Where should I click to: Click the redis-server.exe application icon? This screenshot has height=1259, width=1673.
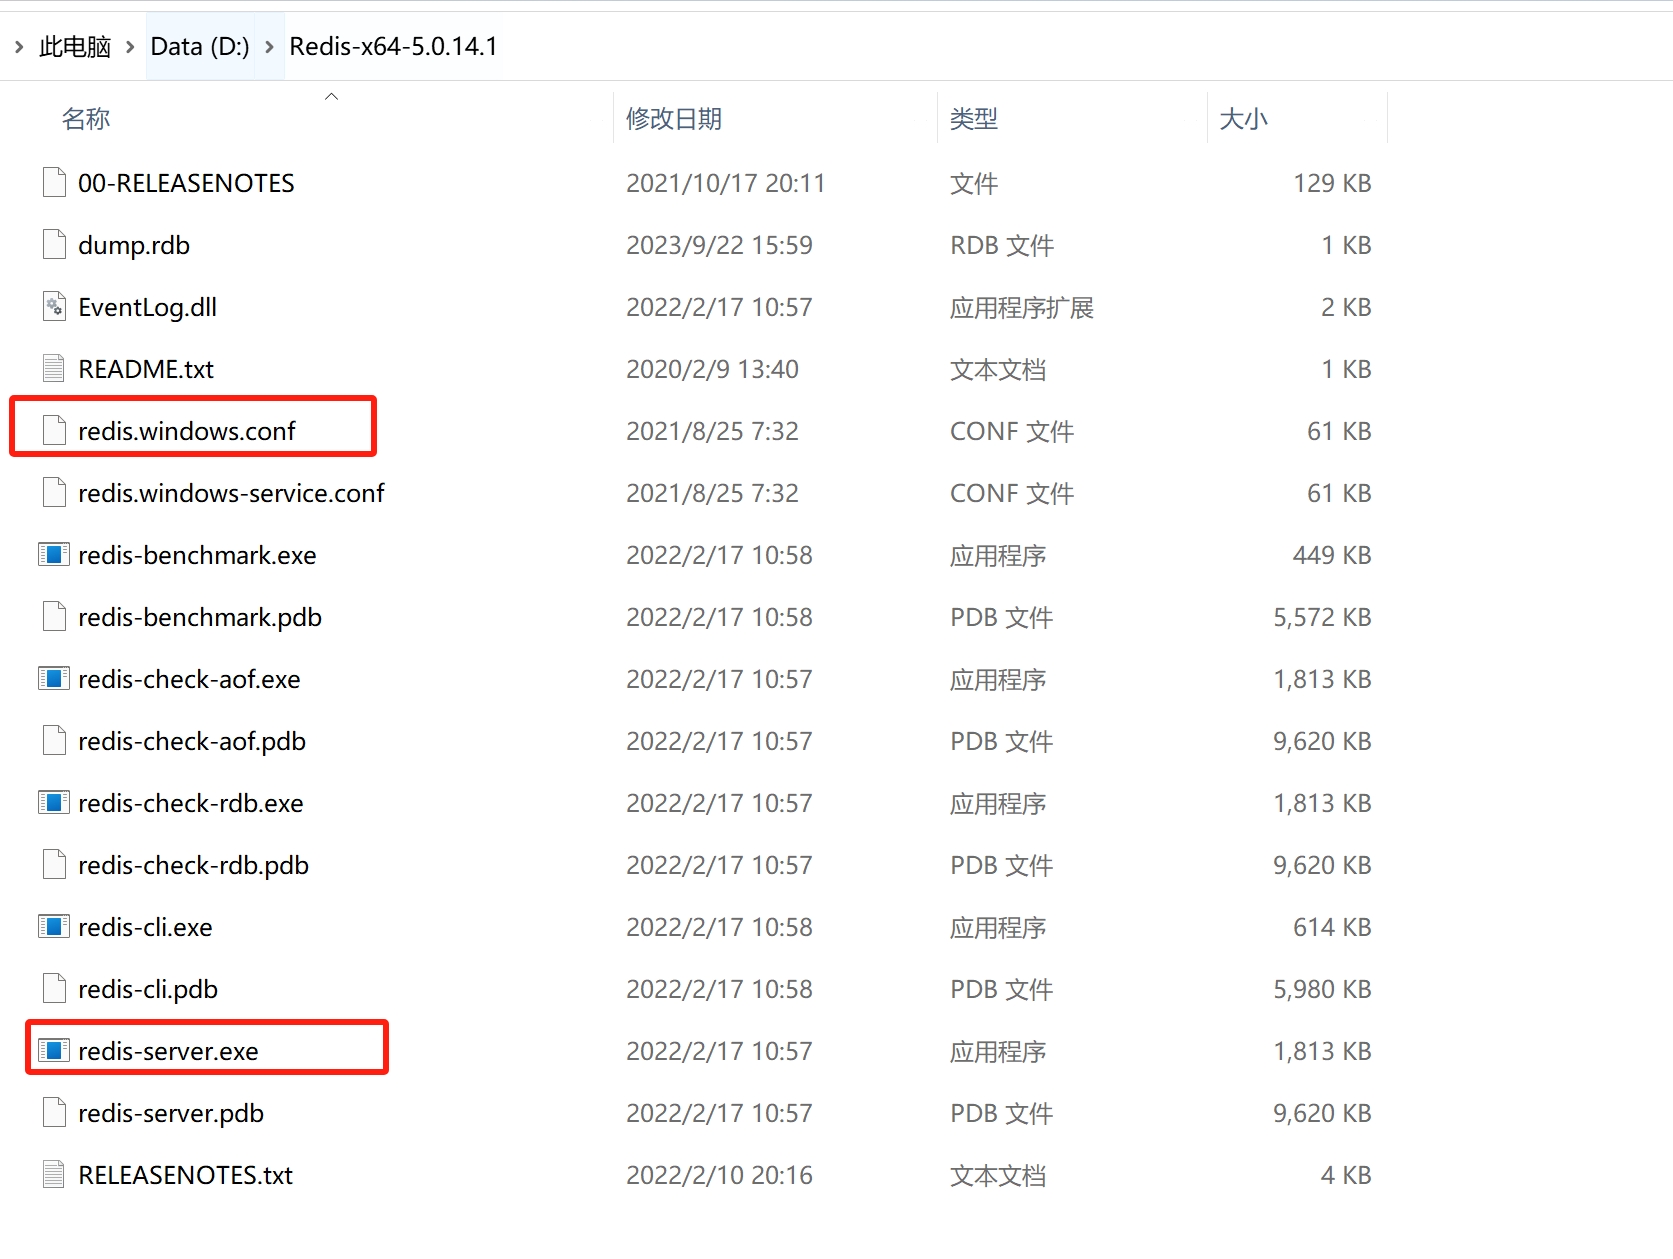click(x=54, y=1050)
